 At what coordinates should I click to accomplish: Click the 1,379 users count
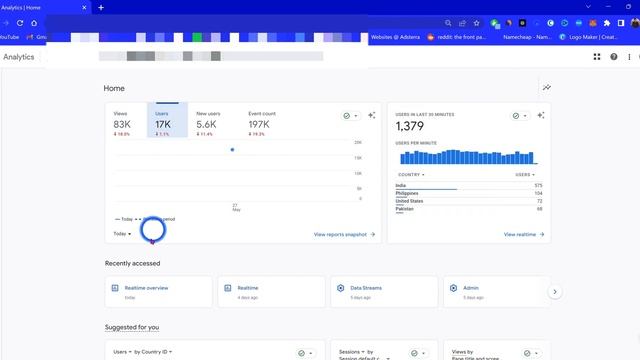[409, 126]
